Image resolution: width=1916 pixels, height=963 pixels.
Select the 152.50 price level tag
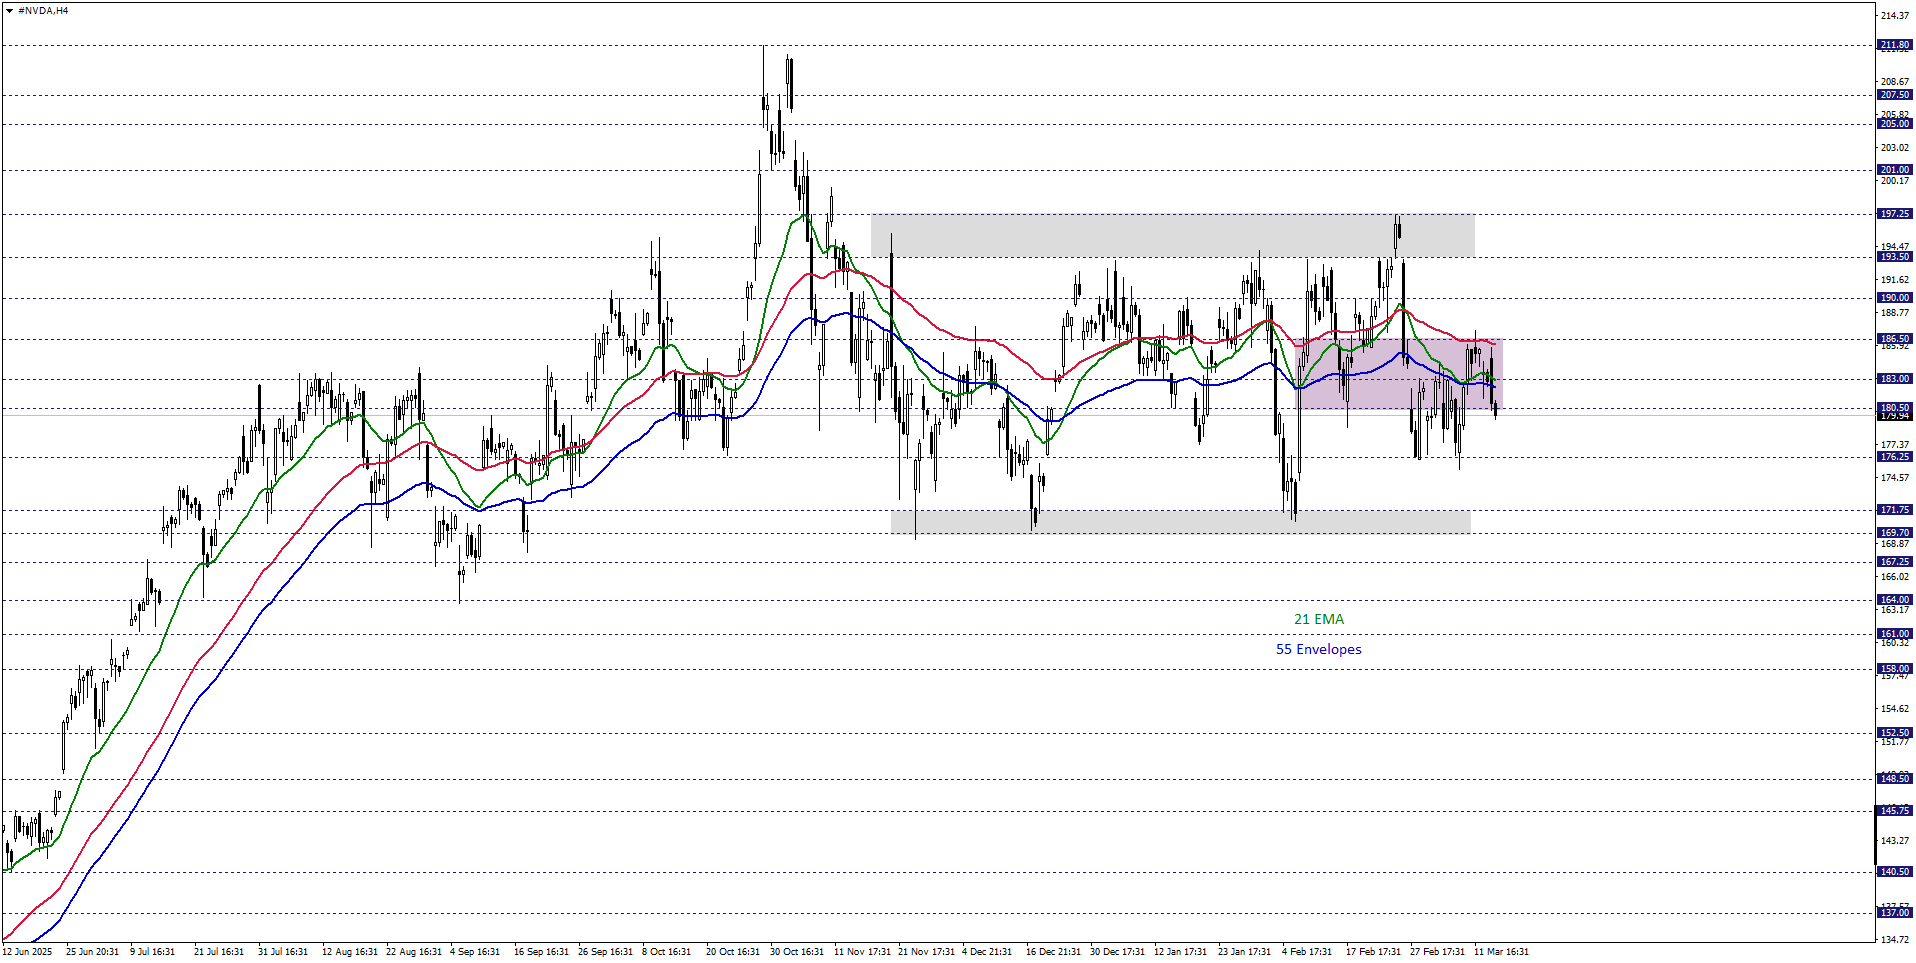pos(1894,733)
